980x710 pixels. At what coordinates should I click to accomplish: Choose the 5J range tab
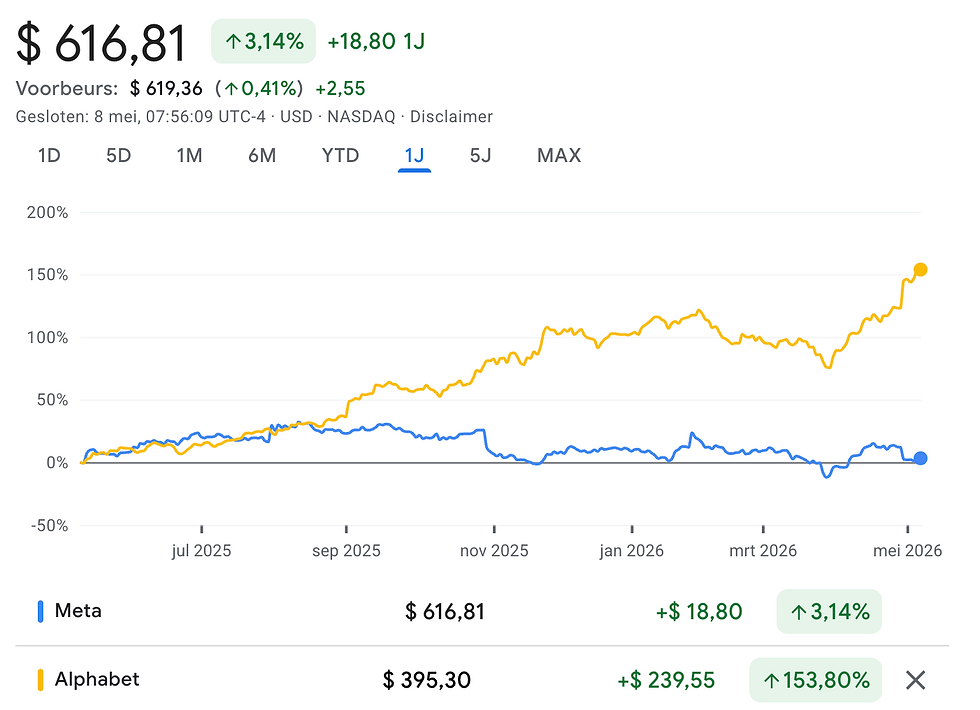click(x=480, y=155)
